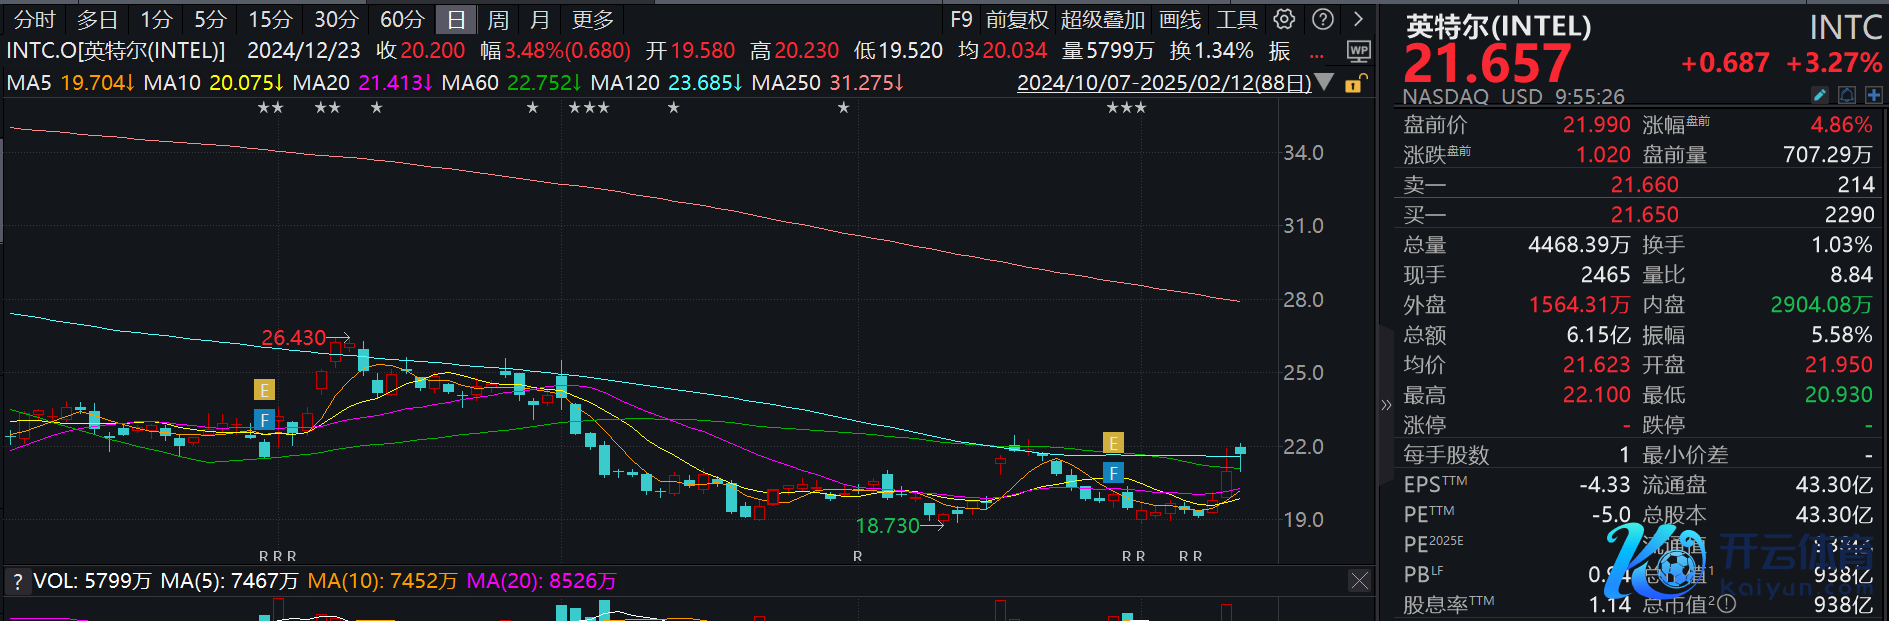1889x621 pixels.
Task: Add INTC to watchlist with plus icon
Action: 1873,95
